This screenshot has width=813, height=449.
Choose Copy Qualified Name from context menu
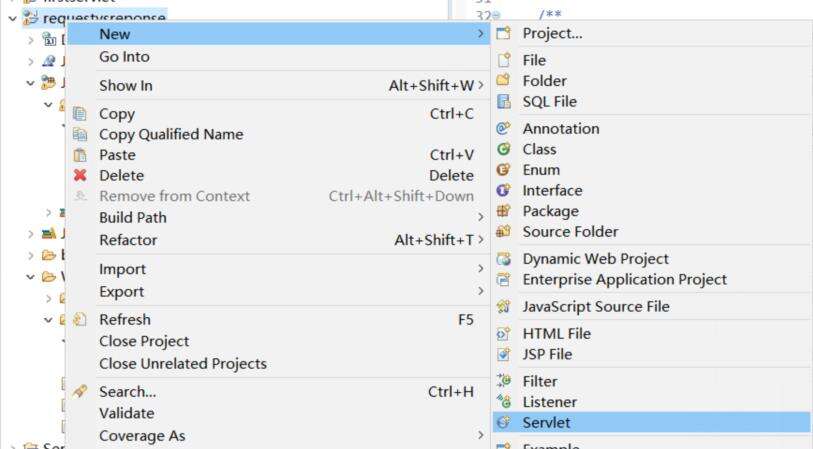[171, 134]
